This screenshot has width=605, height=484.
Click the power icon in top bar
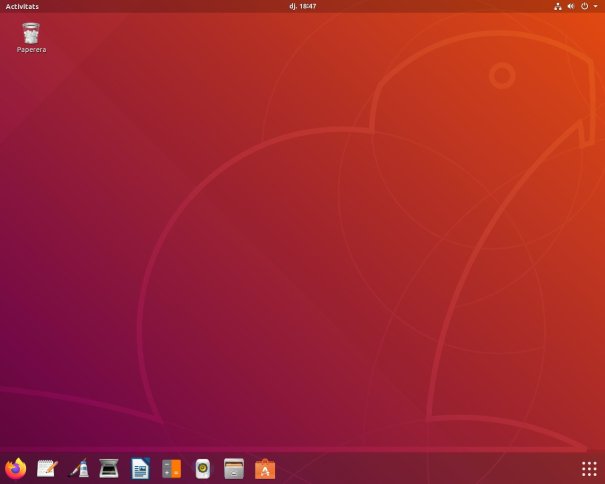point(585,6)
